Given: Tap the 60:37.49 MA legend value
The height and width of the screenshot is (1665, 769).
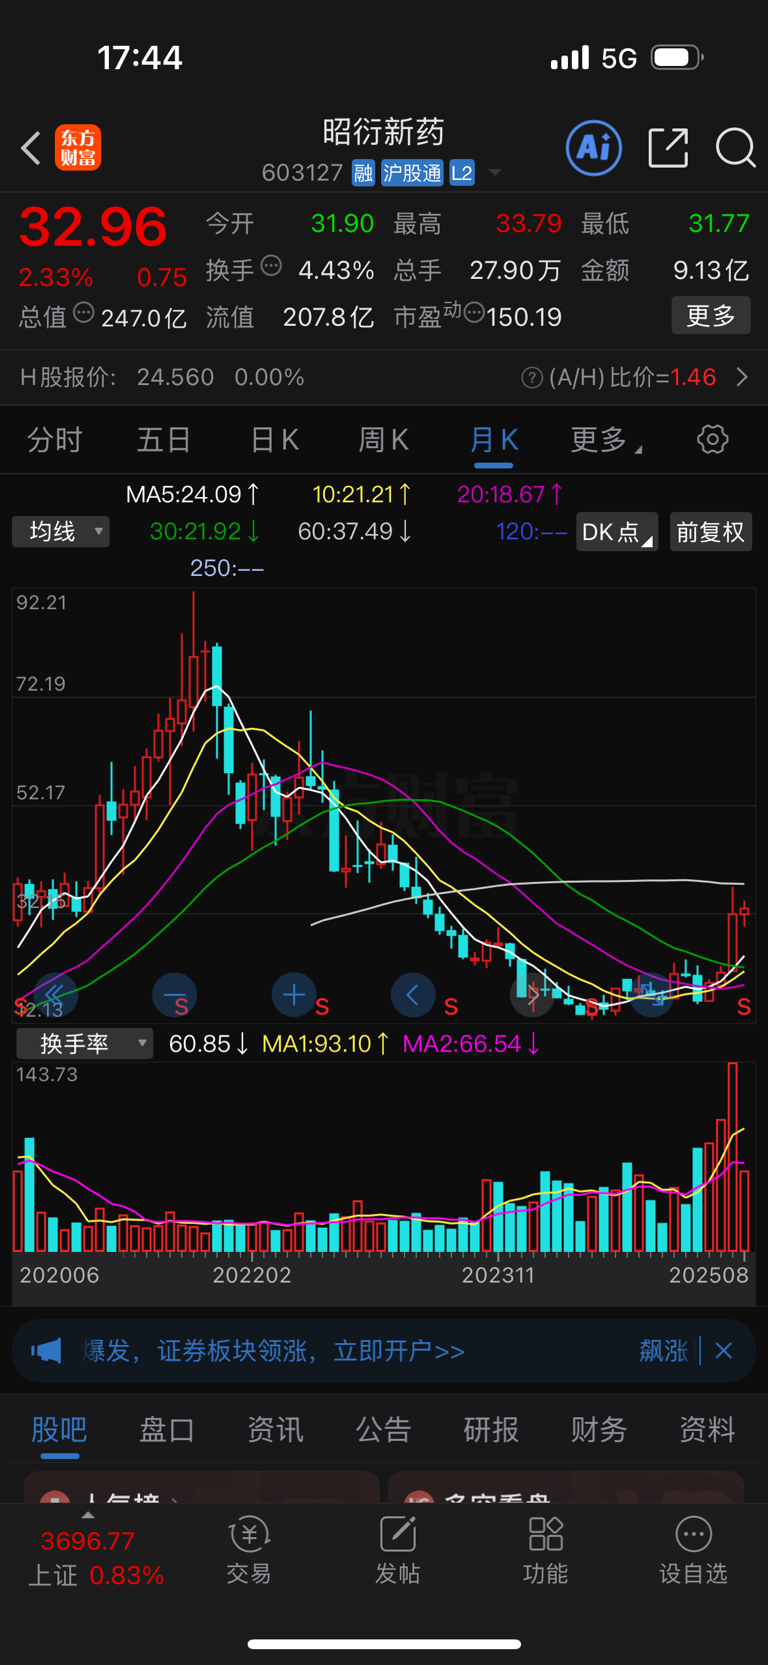Looking at the screenshot, I should [355, 531].
